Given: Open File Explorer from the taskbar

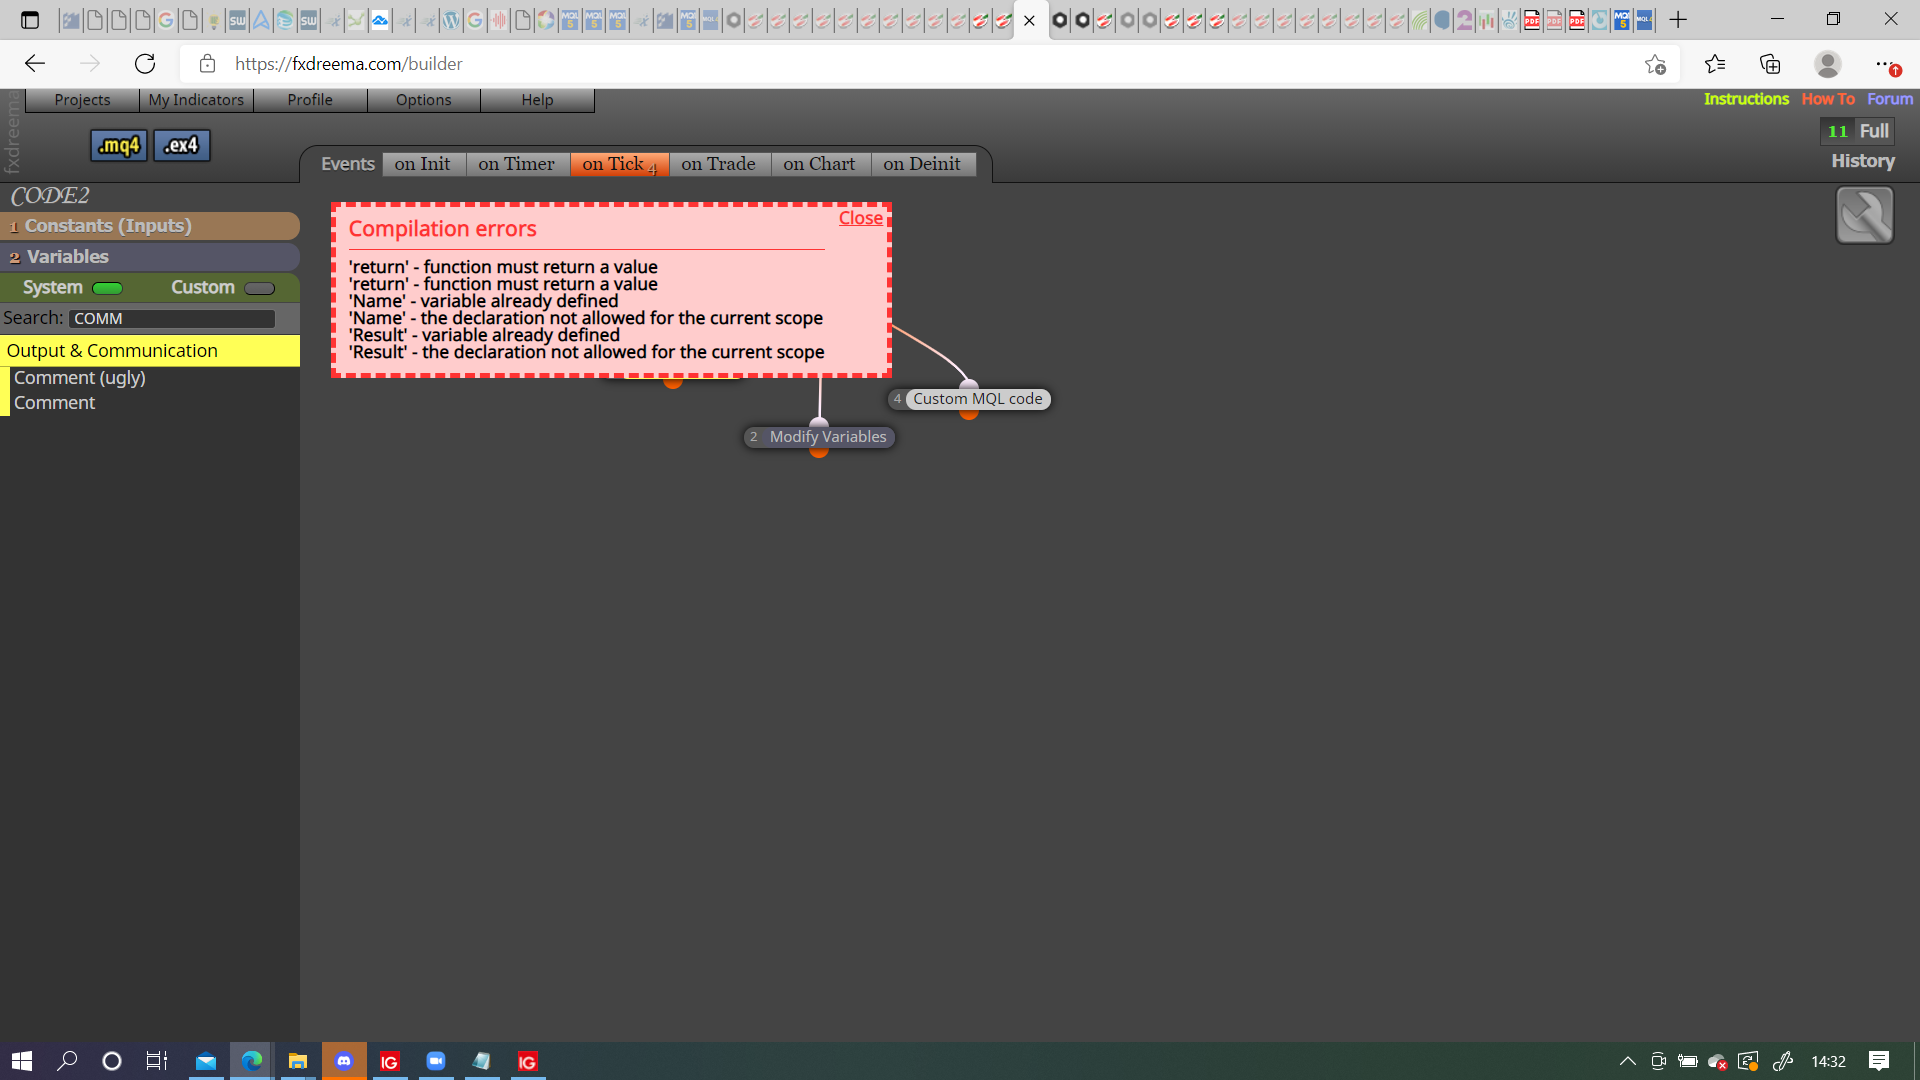Looking at the screenshot, I should click(297, 1061).
